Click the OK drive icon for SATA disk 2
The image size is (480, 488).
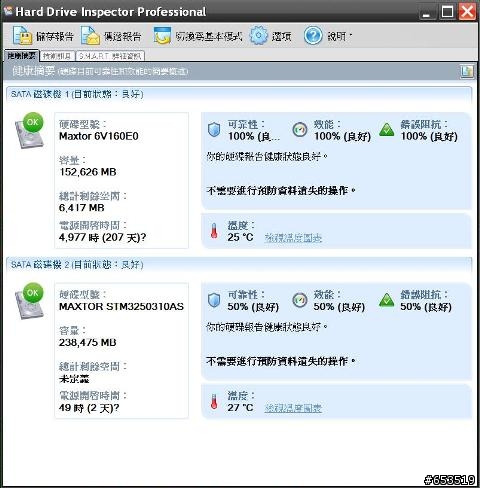pyautogui.click(x=30, y=301)
